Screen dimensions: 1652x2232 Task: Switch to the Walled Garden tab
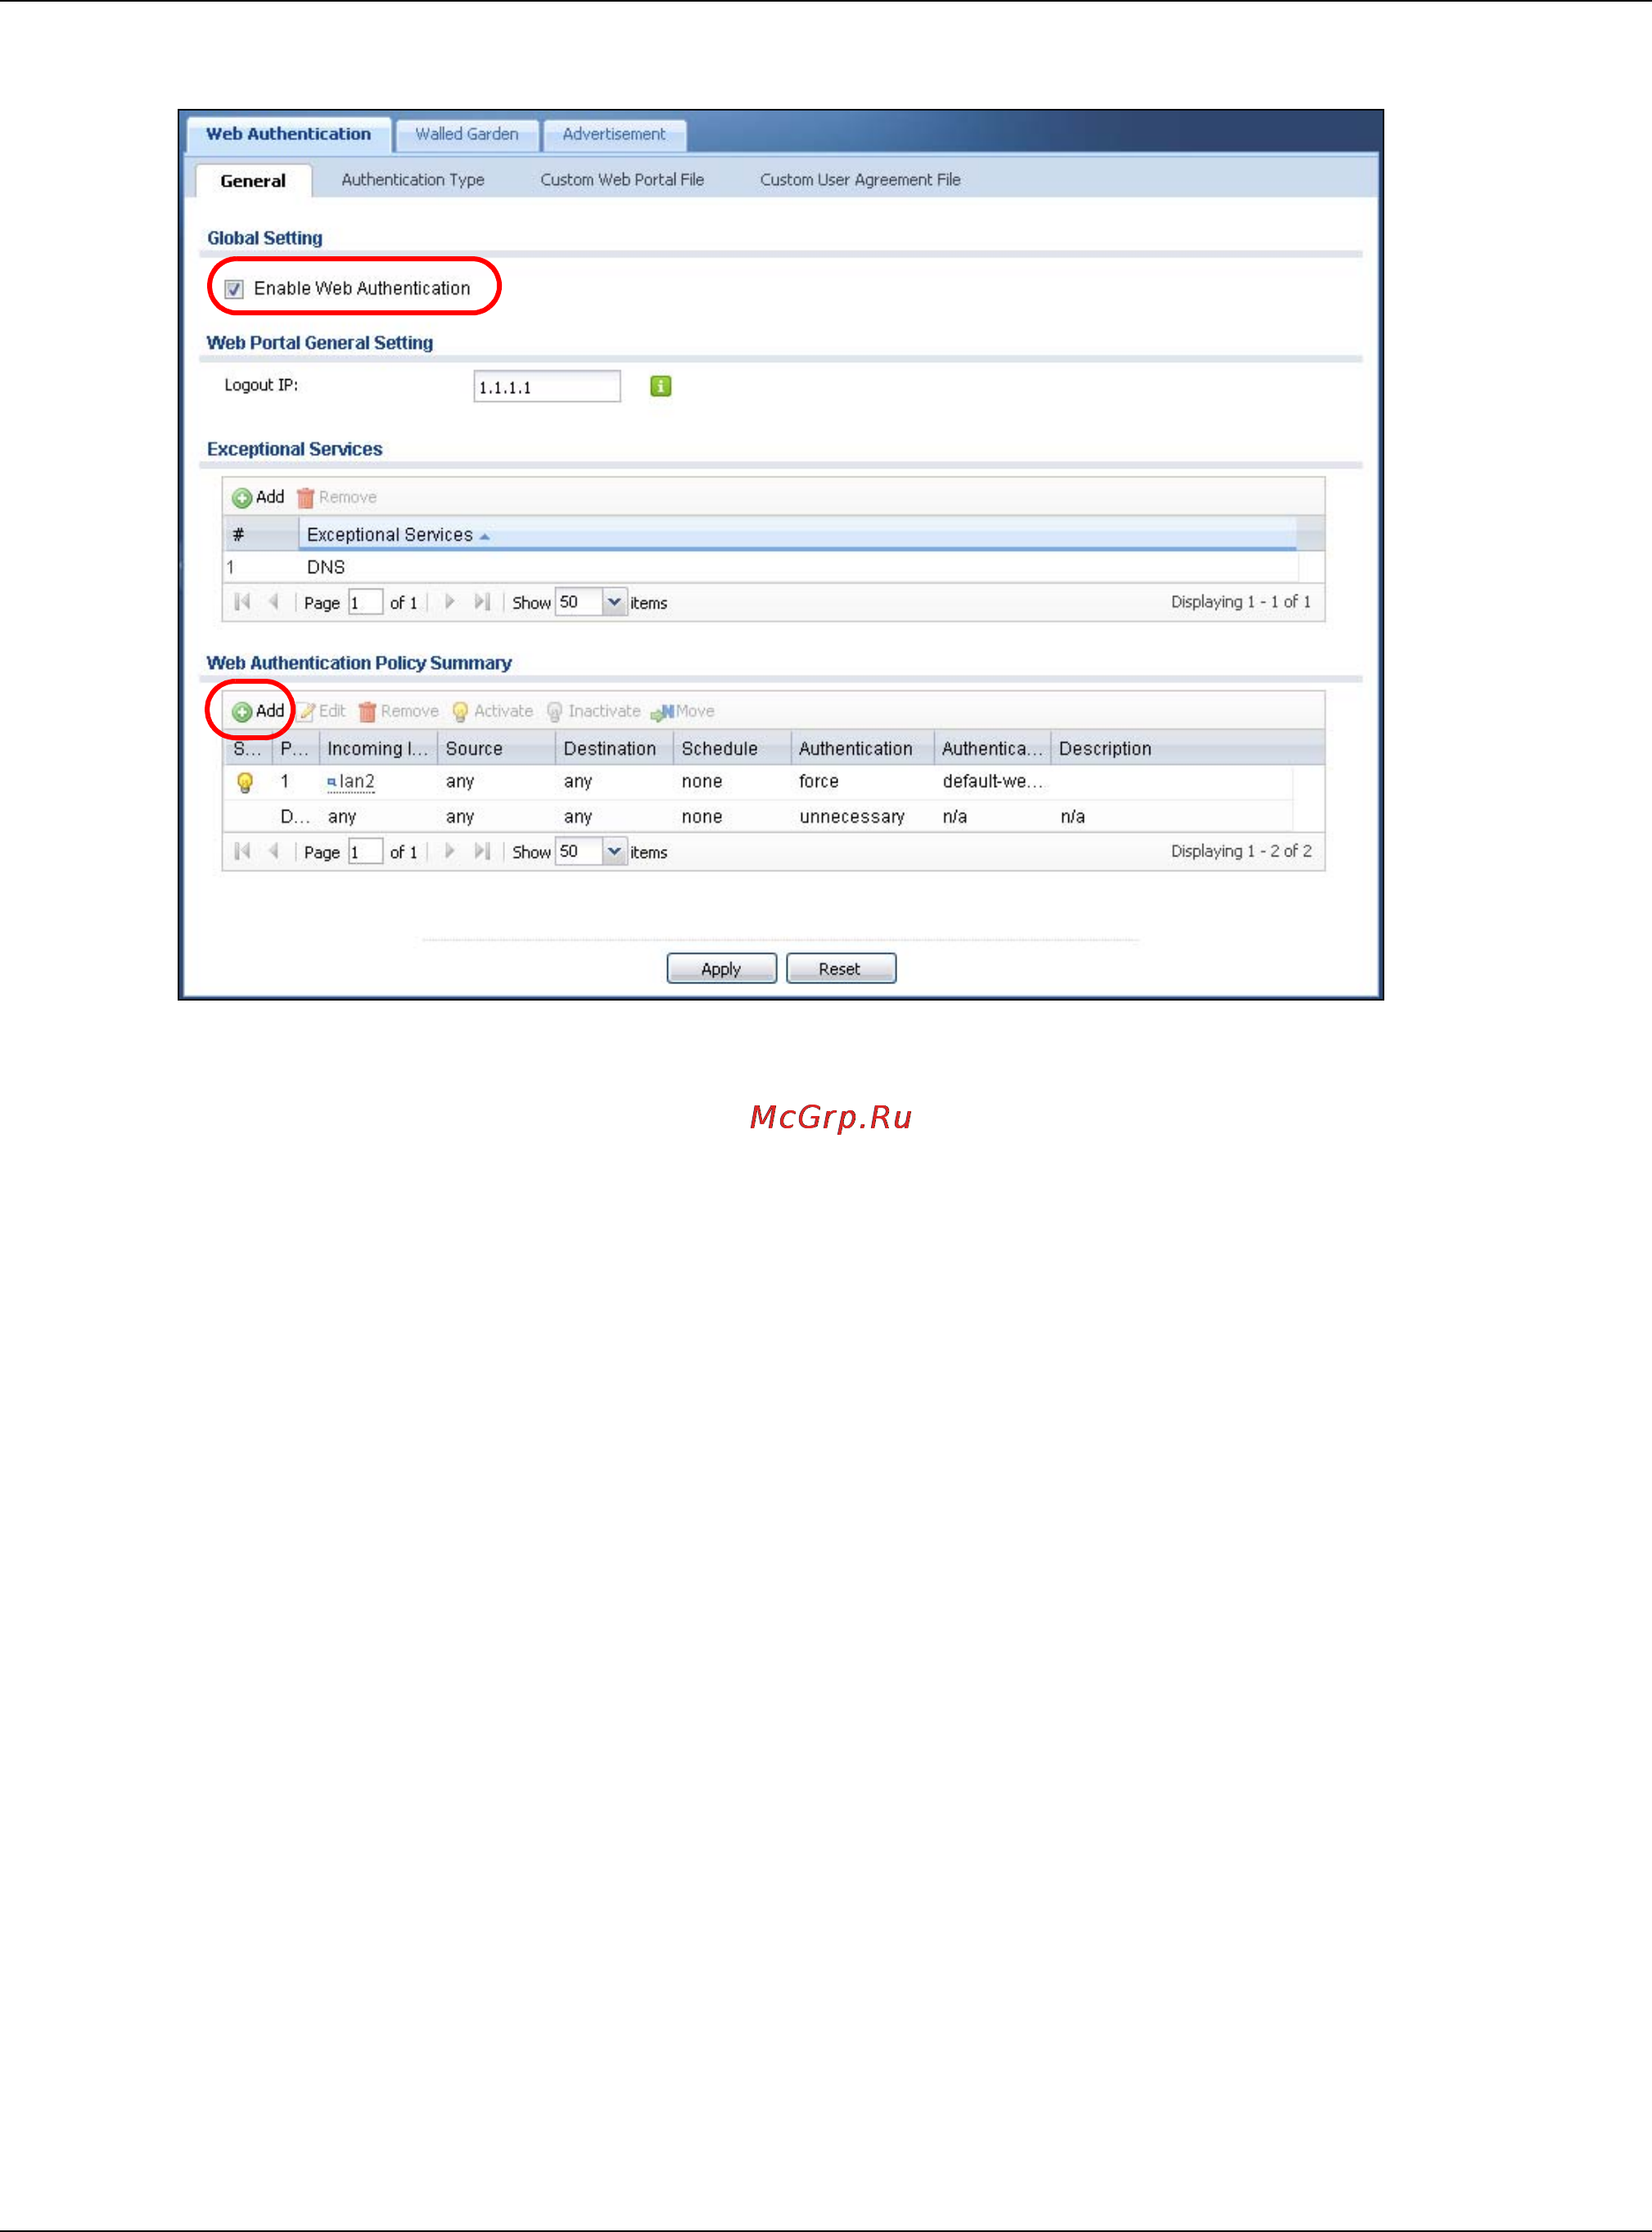click(467, 135)
